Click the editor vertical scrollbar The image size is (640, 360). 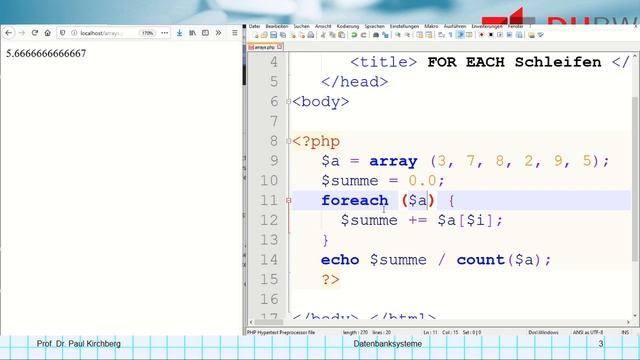pos(635,180)
